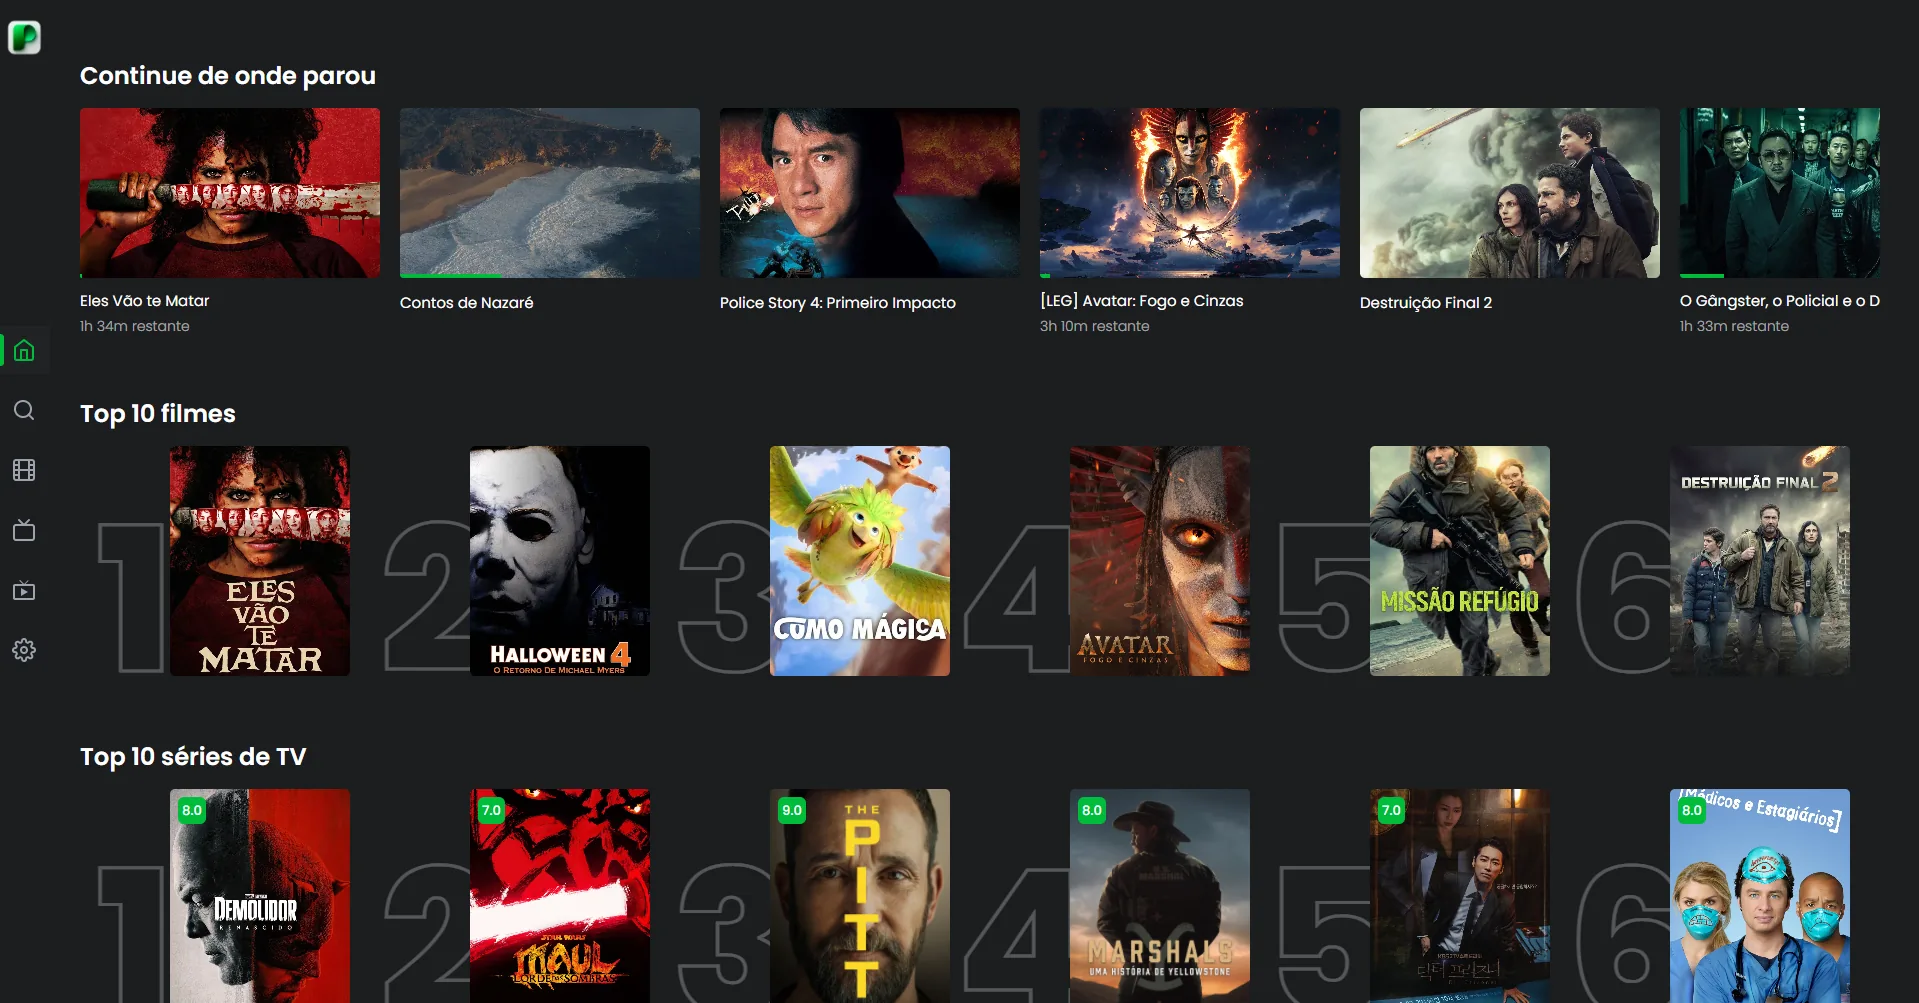Open the TV series sidebar icon

pos(24,530)
